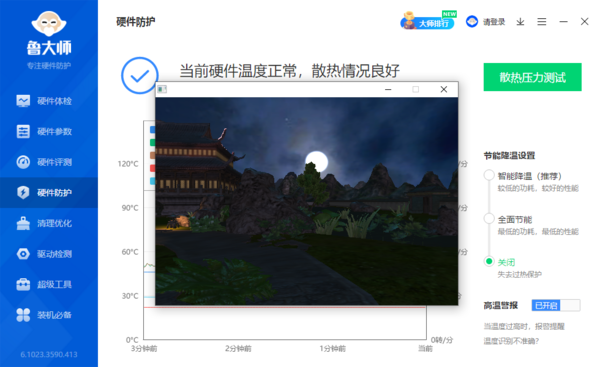Viewport: 600px width, 367px height.
Task: Select 硬件防护 in the sidebar
Action: 49,192
